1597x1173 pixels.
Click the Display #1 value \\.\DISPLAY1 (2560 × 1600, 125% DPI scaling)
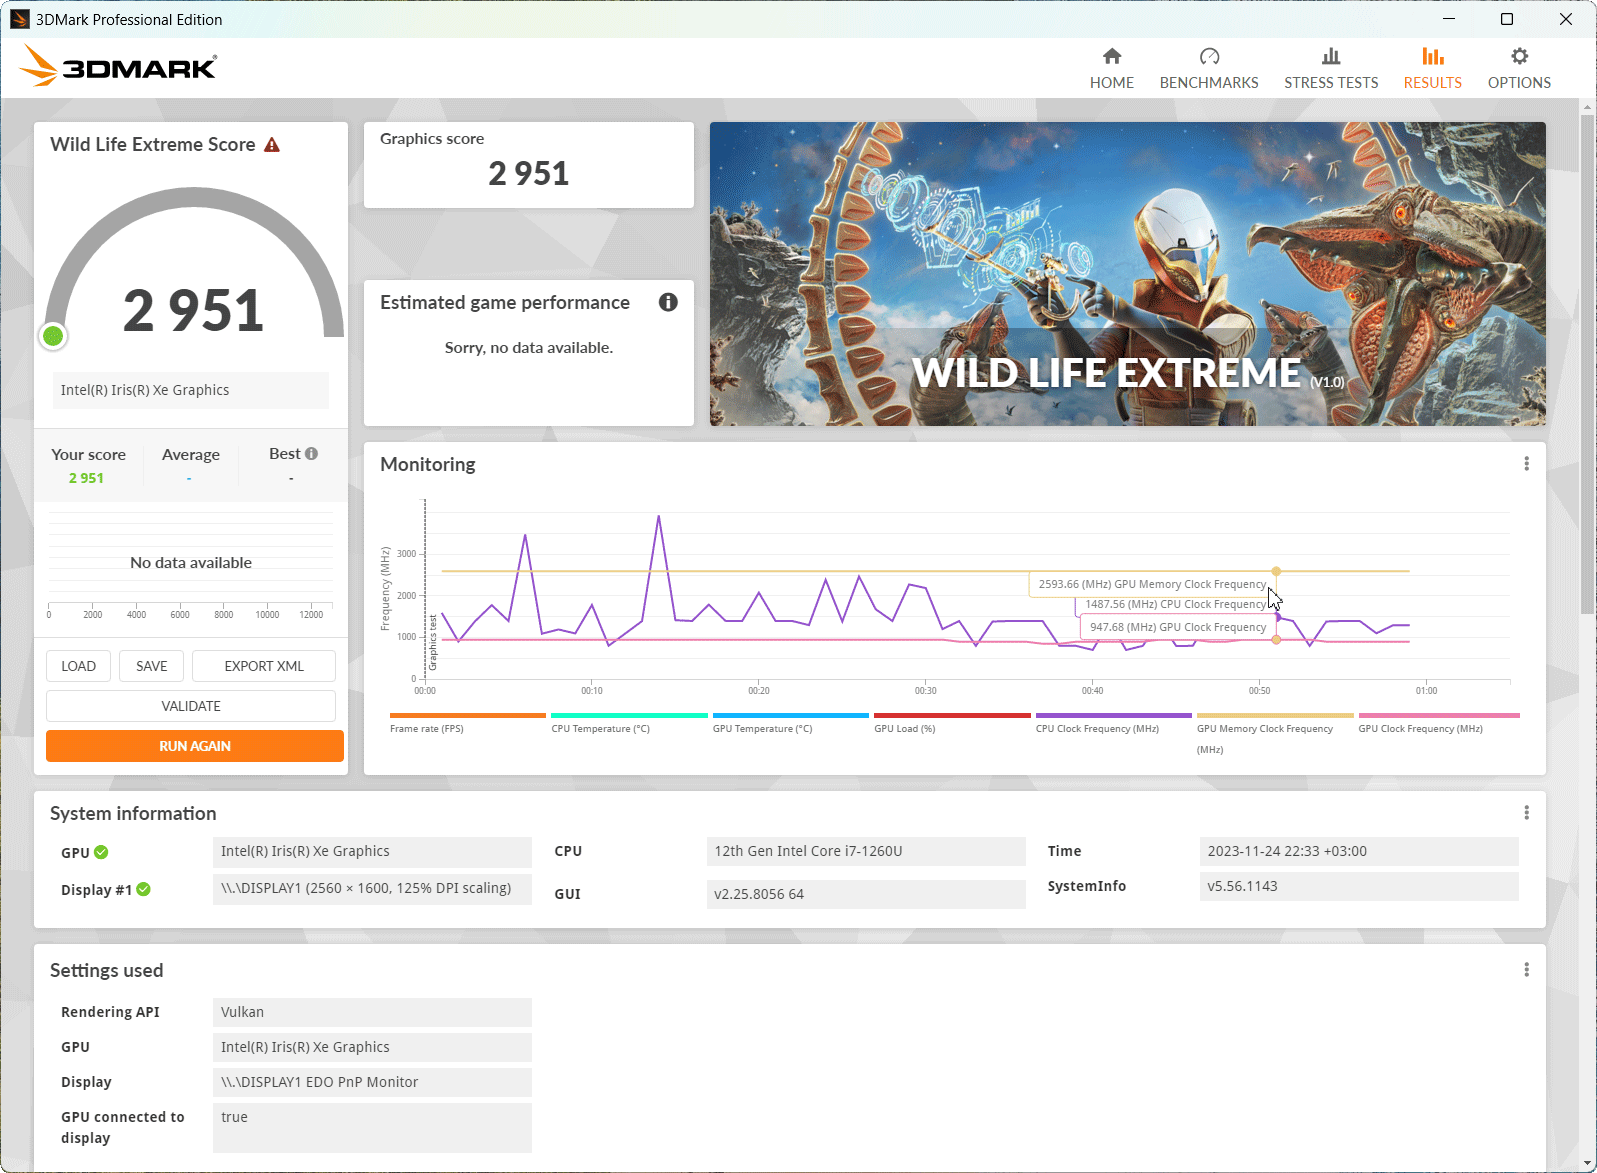pyautogui.click(x=372, y=888)
